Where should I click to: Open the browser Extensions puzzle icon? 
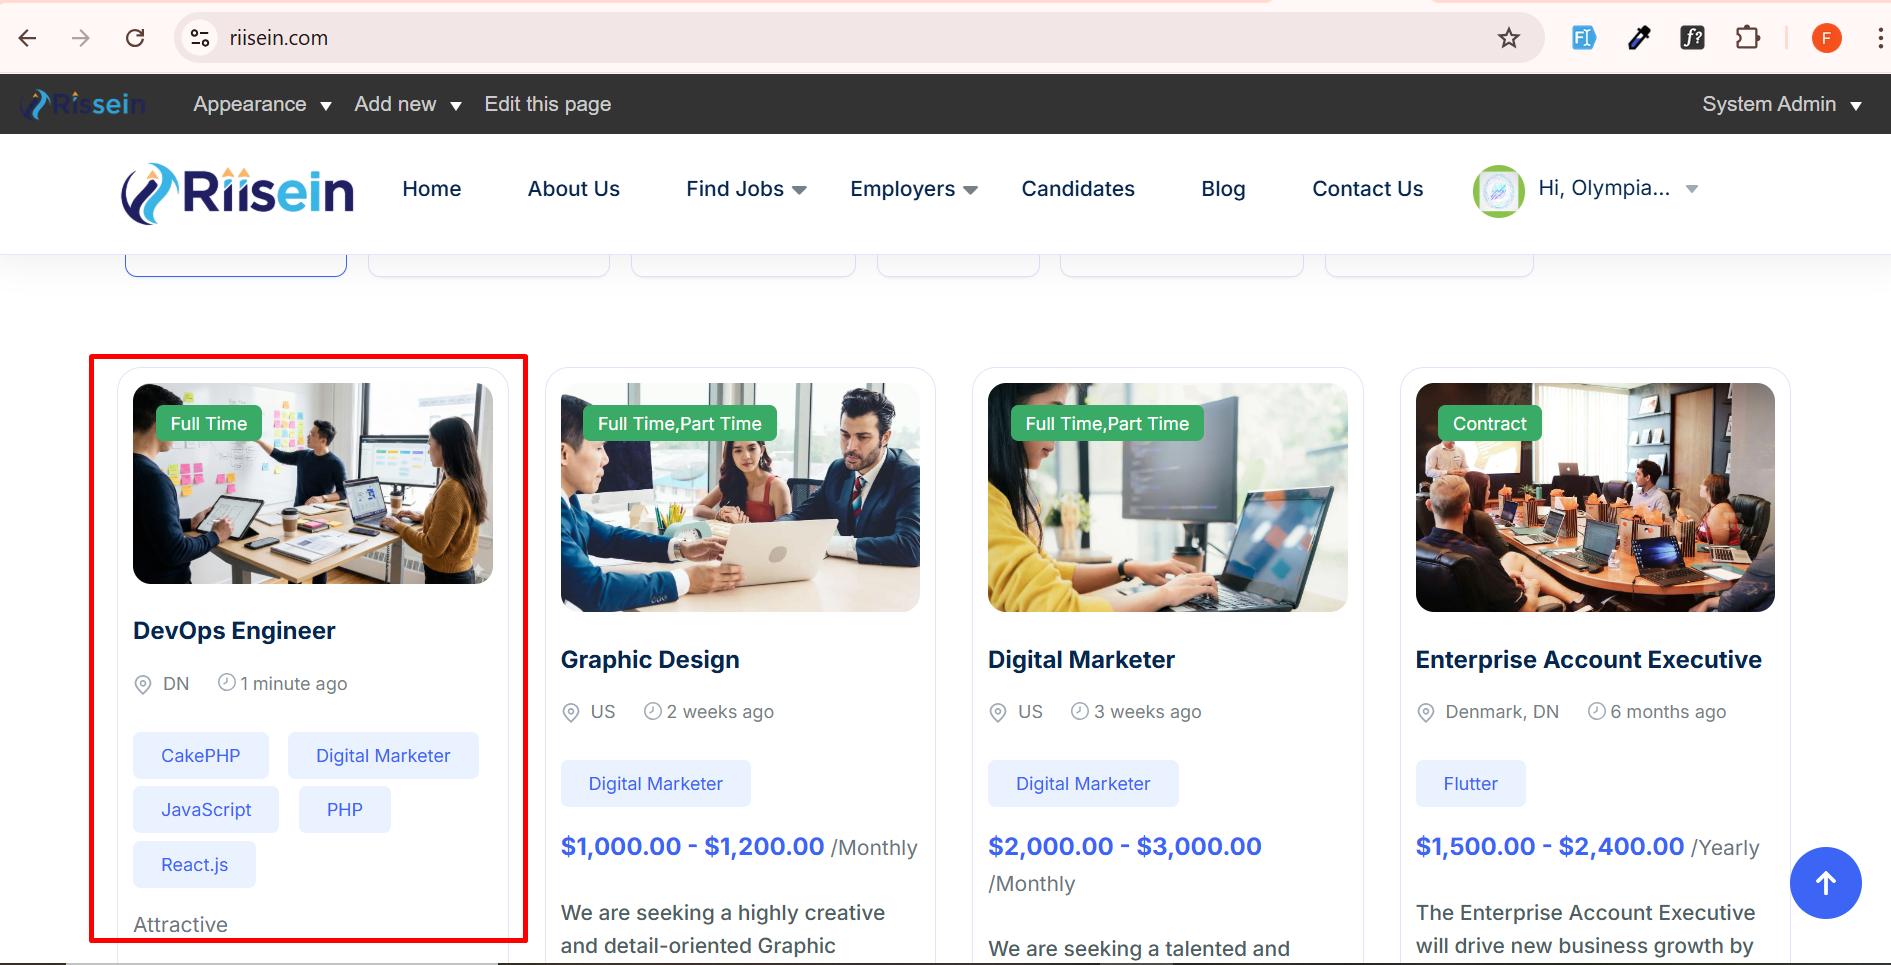1747,38
